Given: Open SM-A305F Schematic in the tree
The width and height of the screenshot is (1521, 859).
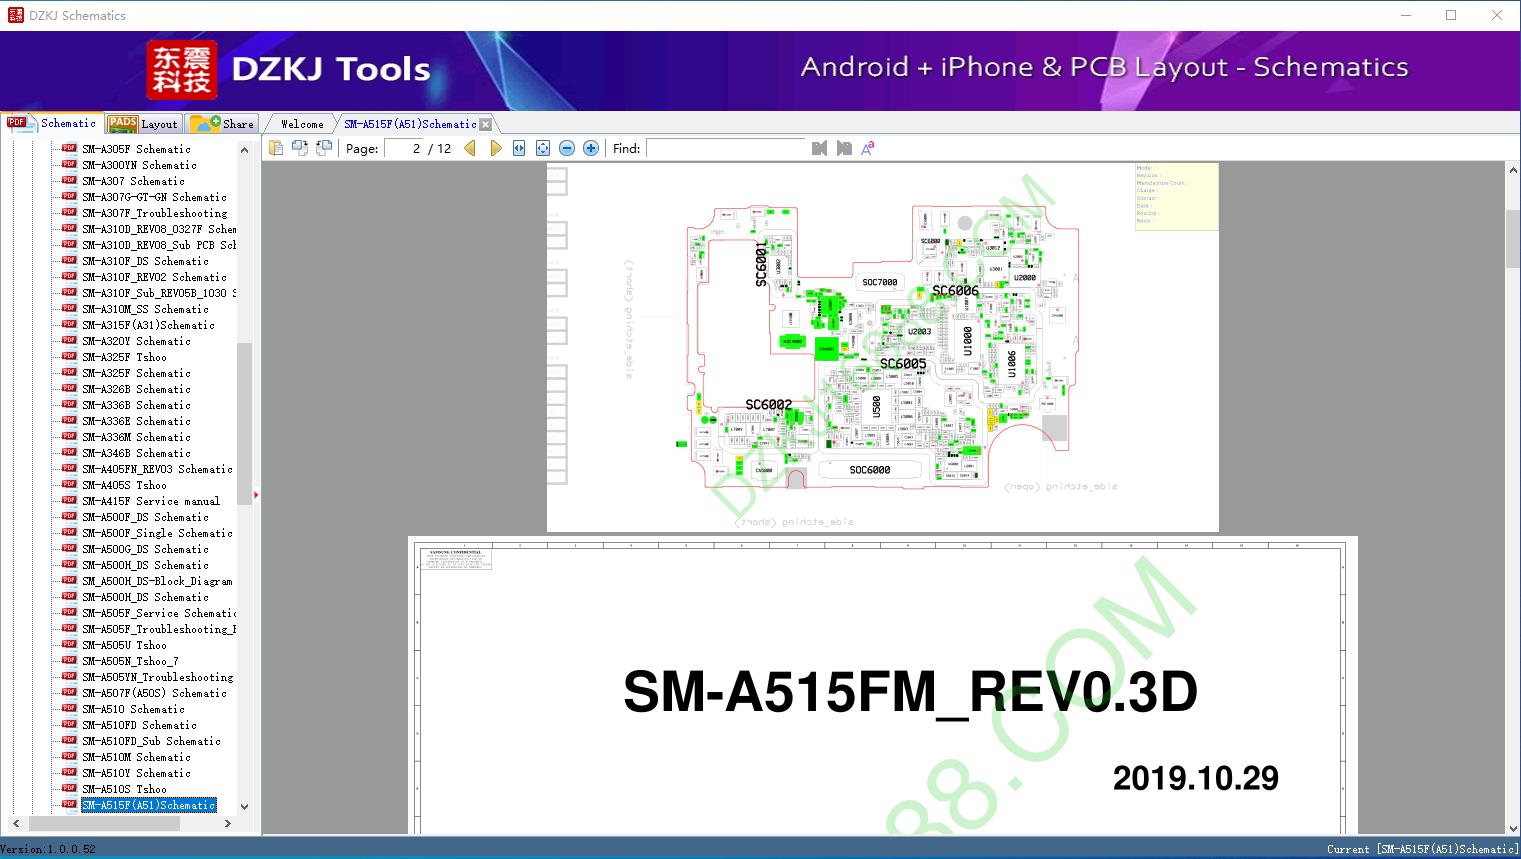Looking at the screenshot, I should pos(136,149).
